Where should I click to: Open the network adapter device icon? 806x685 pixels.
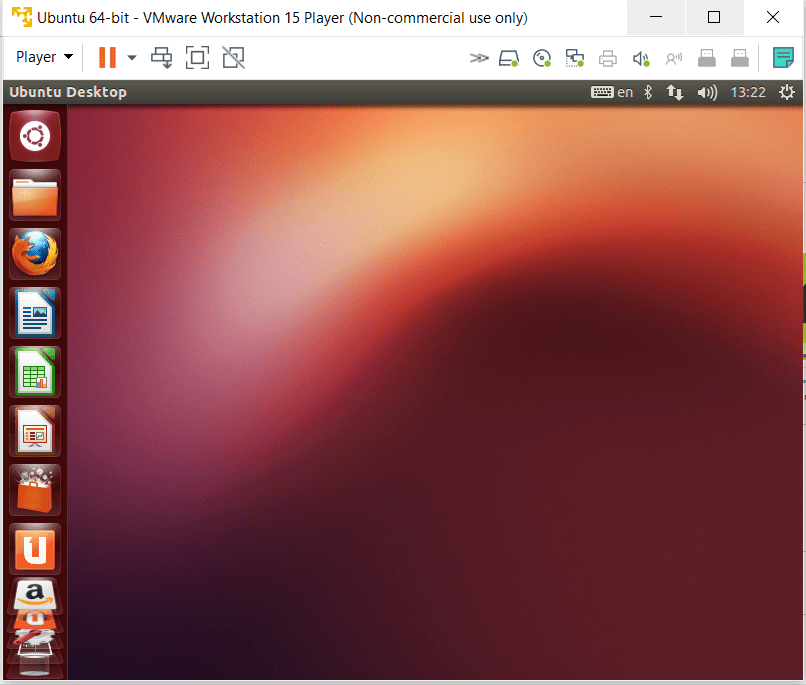click(575, 58)
